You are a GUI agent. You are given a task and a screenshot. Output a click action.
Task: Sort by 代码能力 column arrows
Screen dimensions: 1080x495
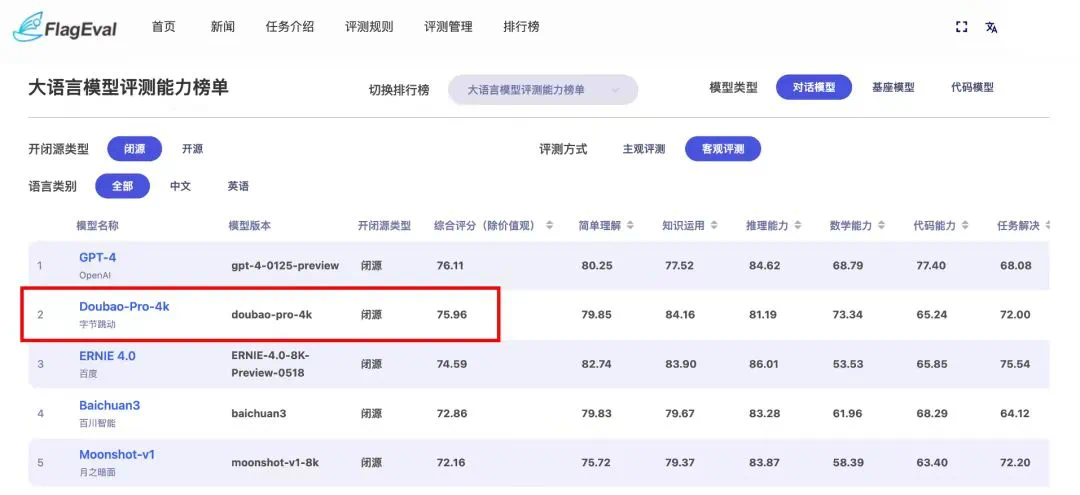pyautogui.click(x=966, y=226)
